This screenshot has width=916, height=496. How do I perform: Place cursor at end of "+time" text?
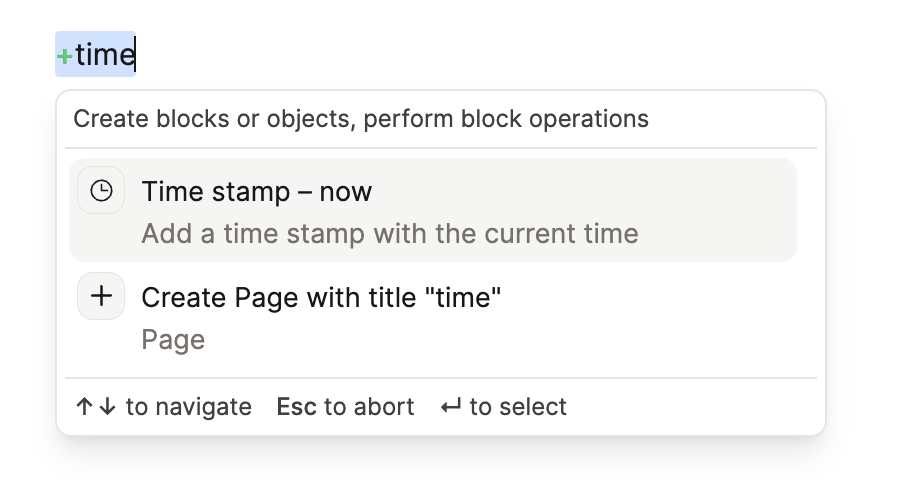coord(135,54)
